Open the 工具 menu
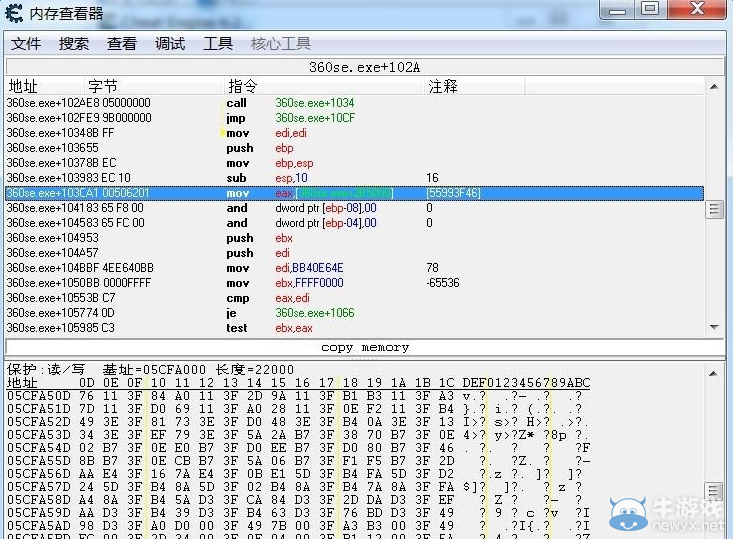The height and width of the screenshot is (539, 733). tap(218, 44)
